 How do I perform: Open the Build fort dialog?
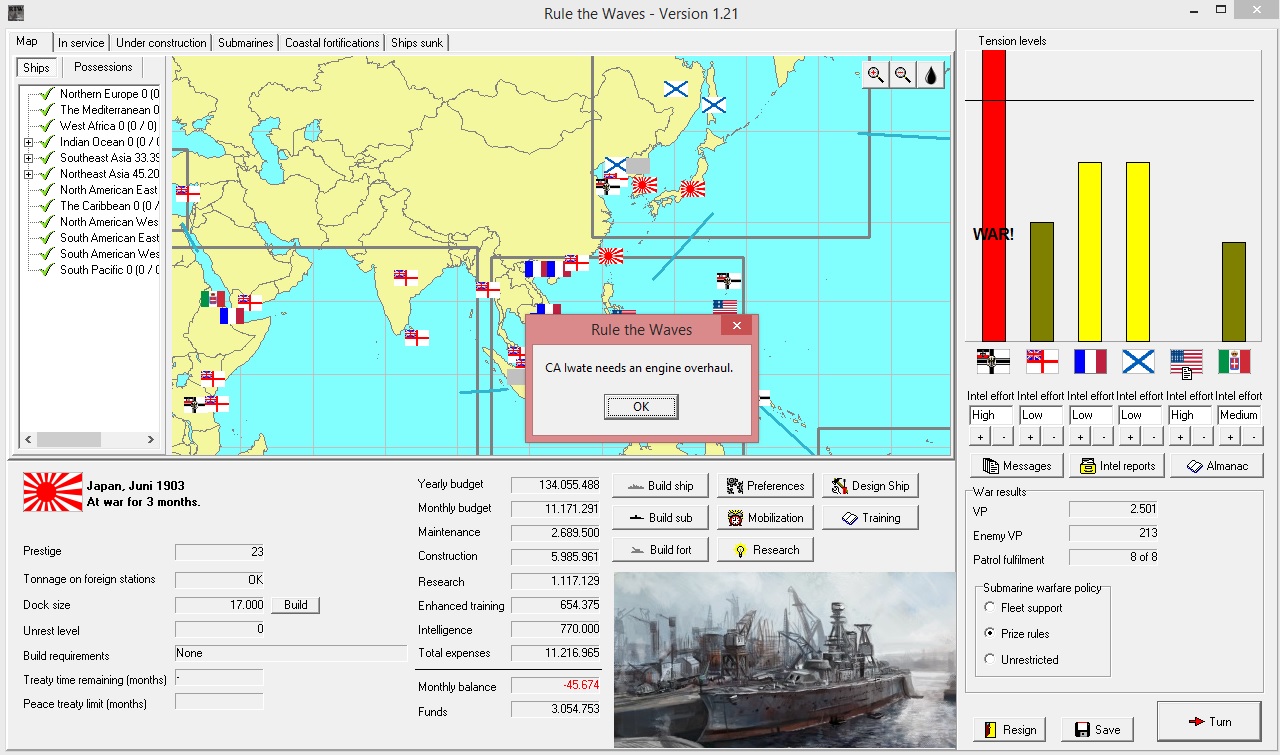(660, 550)
